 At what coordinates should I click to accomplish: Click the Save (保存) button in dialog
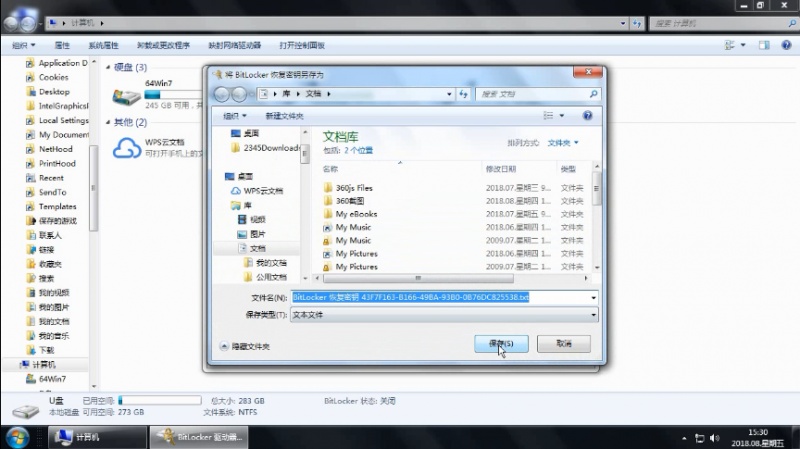(501, 343)
